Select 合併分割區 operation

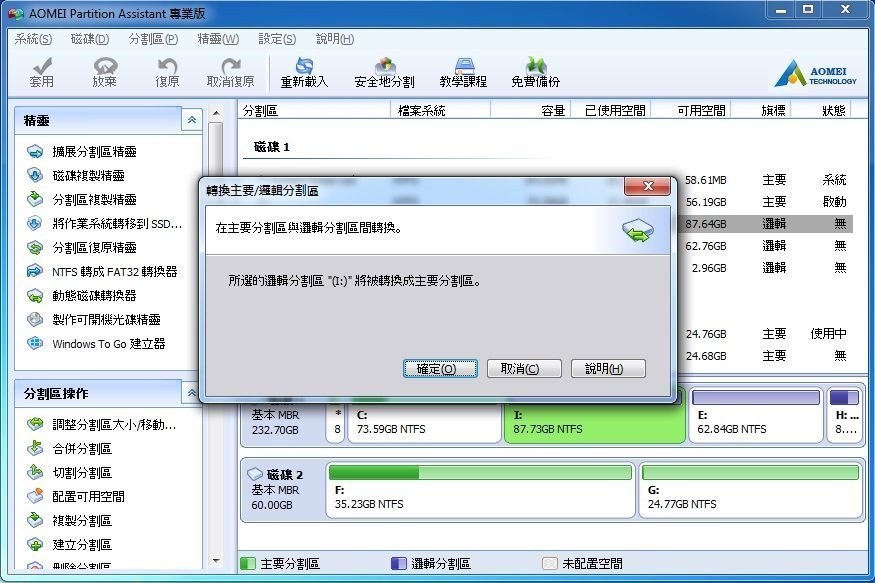(x=69, y=449)
